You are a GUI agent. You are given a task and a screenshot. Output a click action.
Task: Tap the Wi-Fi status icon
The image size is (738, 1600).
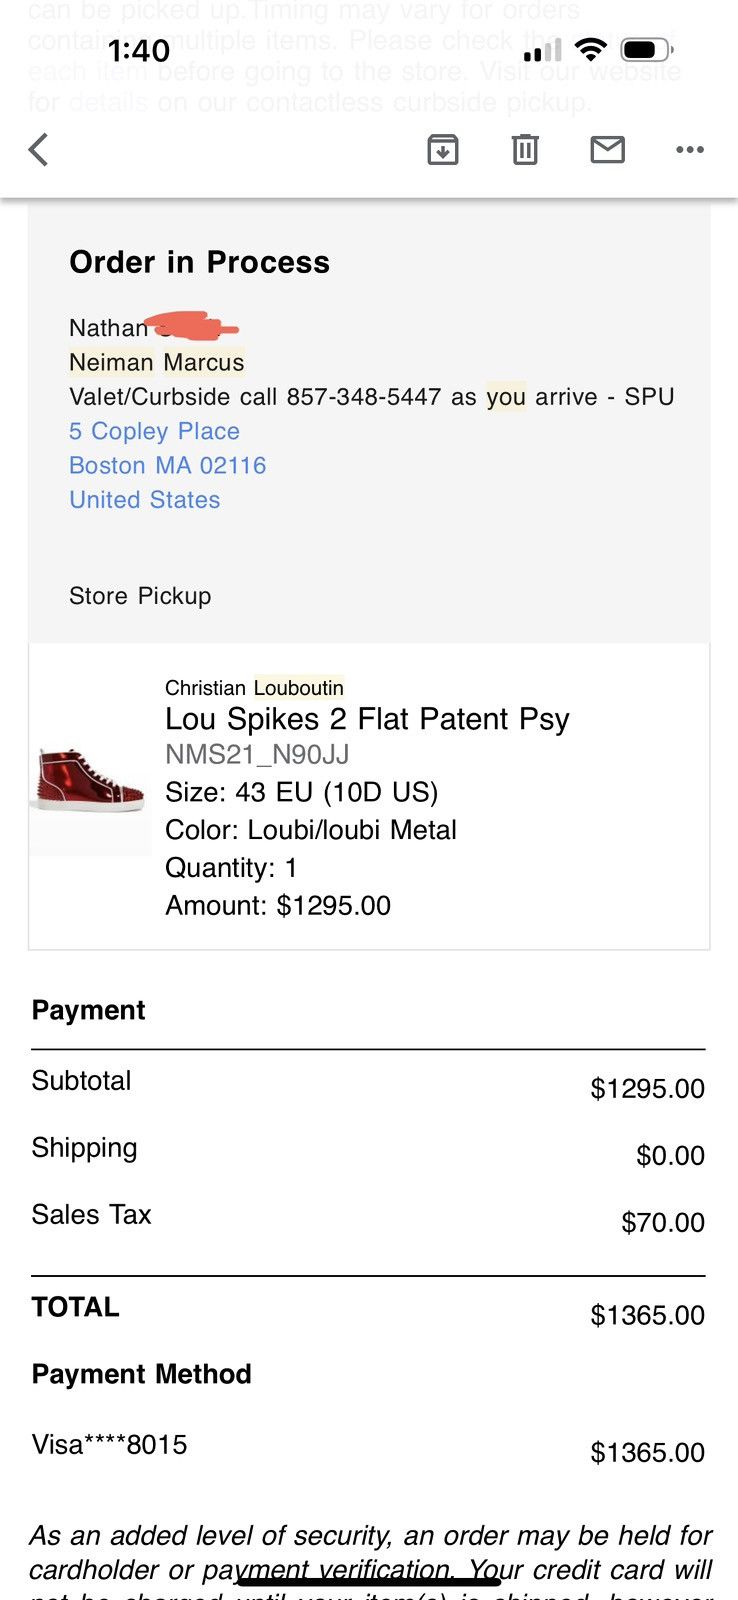pos(591,49)
